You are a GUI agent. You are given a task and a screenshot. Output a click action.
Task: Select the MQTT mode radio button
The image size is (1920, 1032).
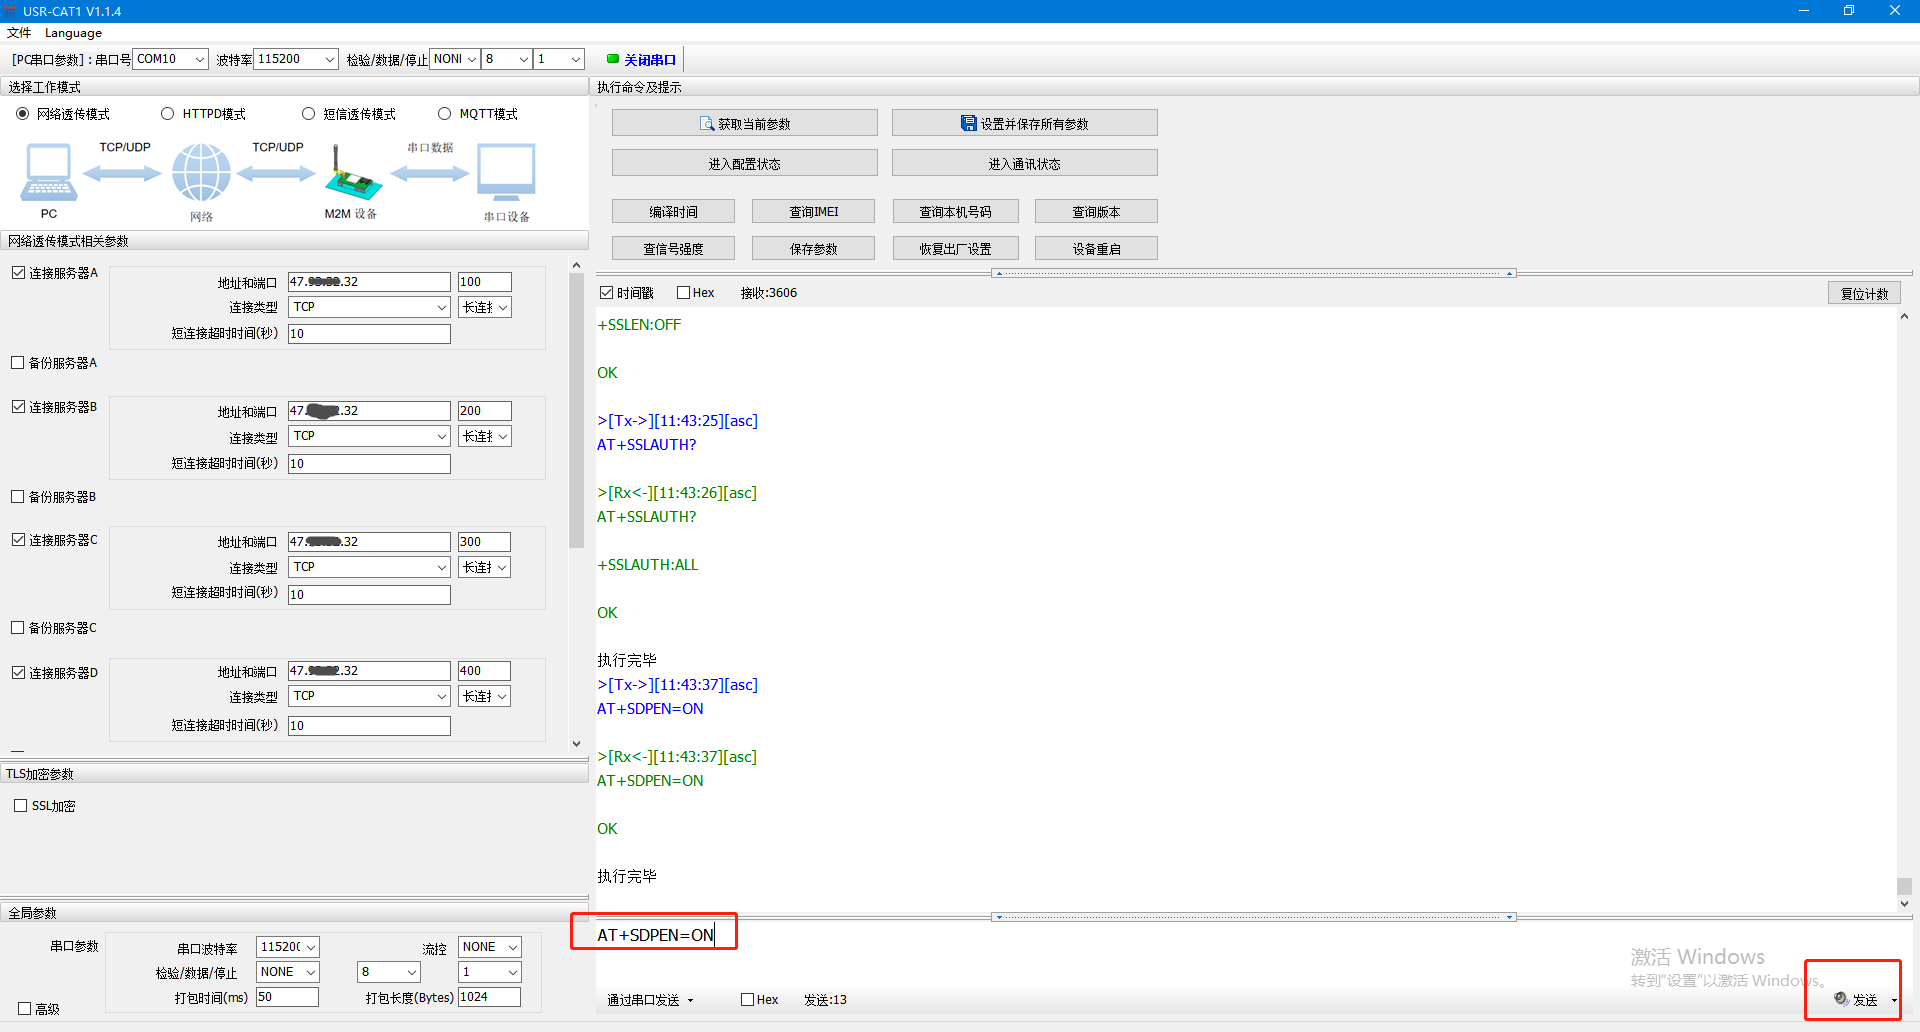click(x=445, y=114)
